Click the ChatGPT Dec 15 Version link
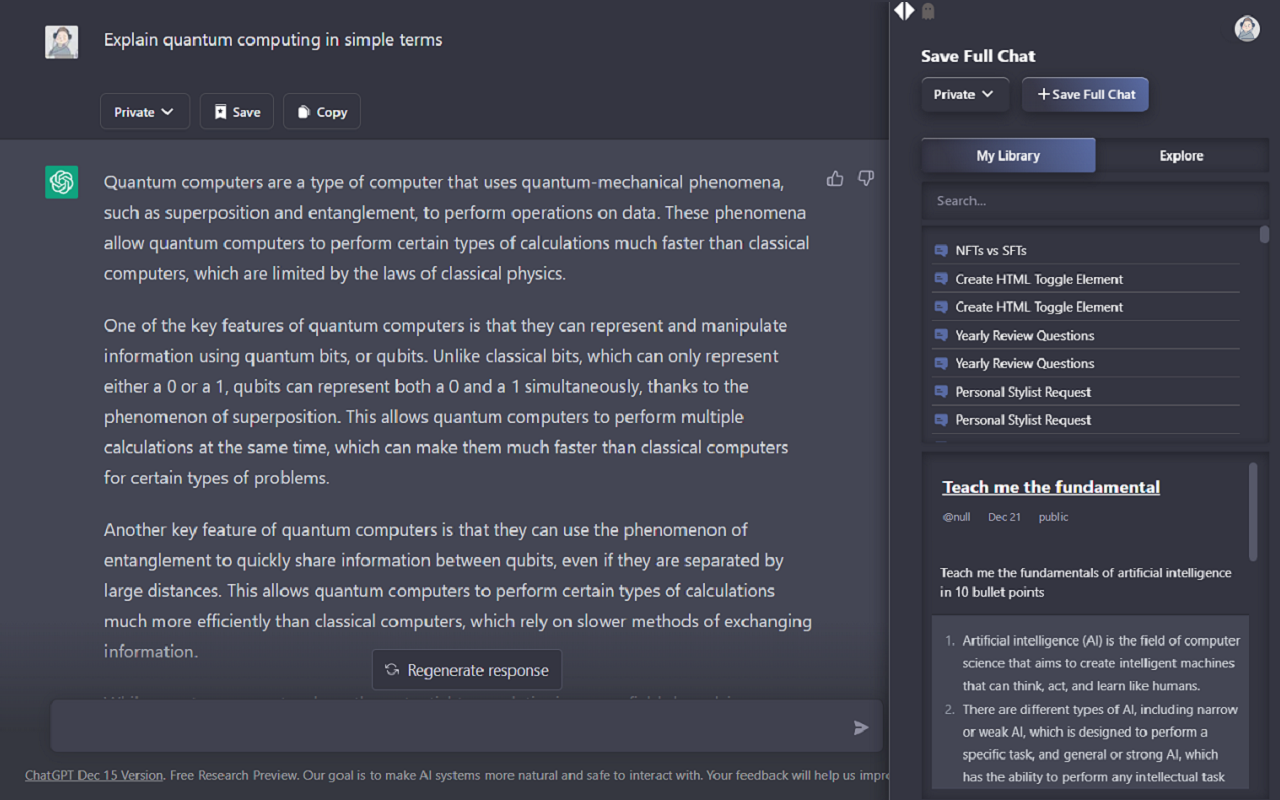Image resolution: width=1280 pixels, height=800 pixels. point(94,775)
